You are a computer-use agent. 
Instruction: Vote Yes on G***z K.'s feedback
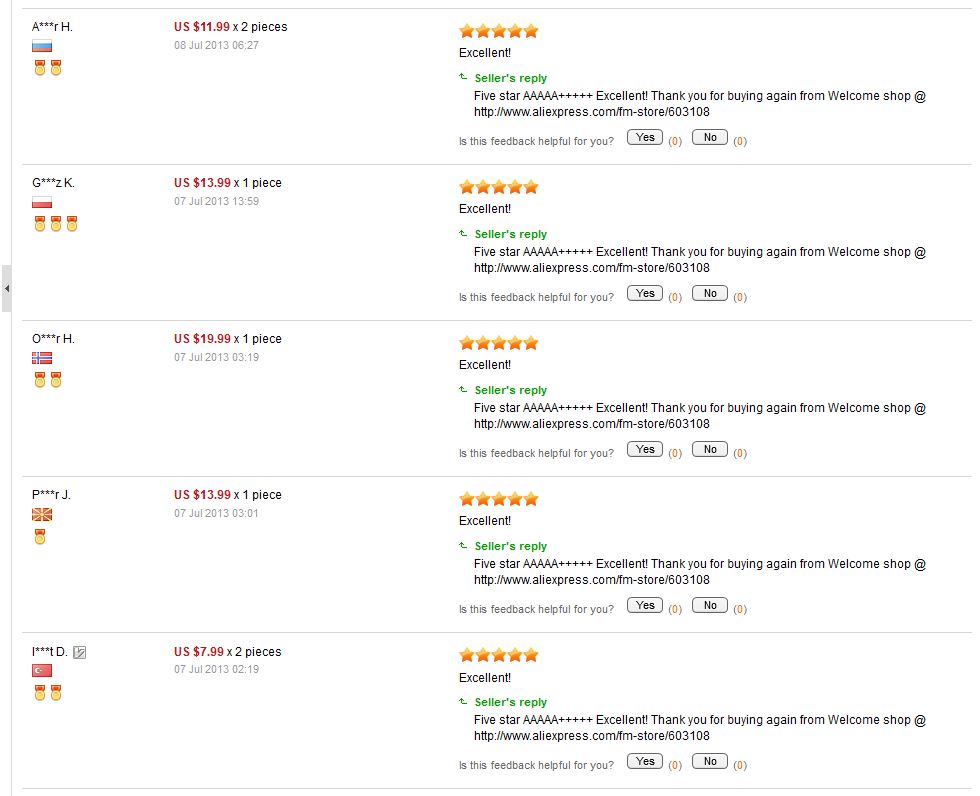(x=645, y=294)
